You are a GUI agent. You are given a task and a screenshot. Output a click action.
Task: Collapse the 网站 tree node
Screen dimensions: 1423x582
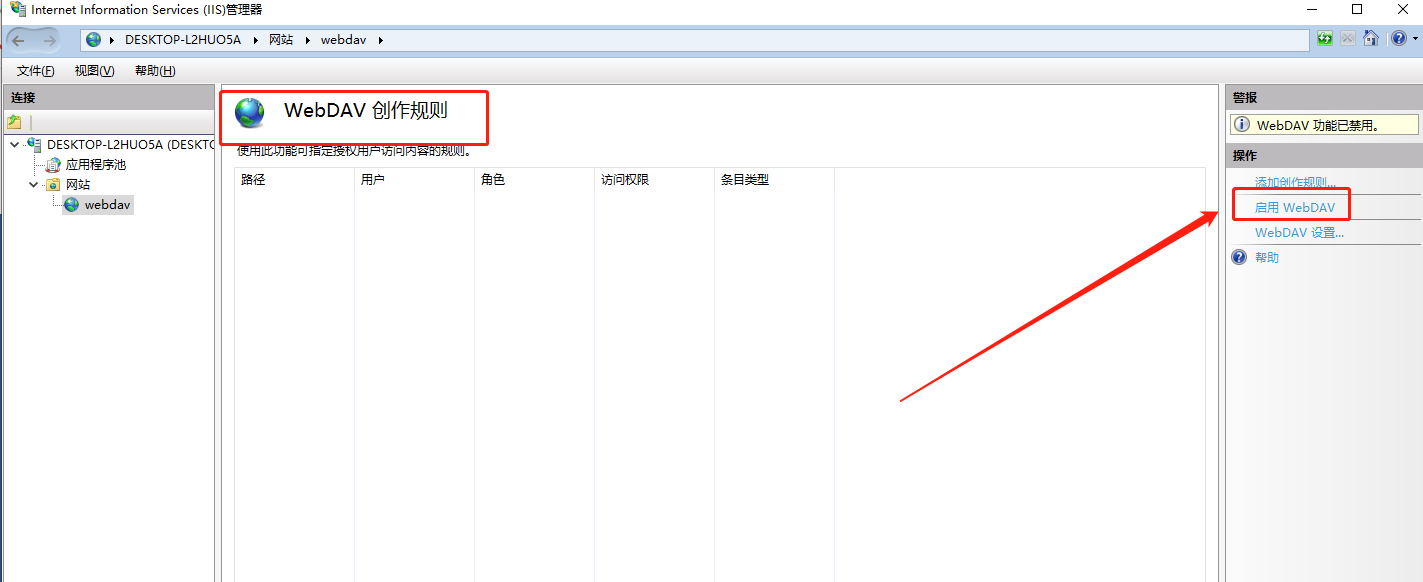pos(33,184)
